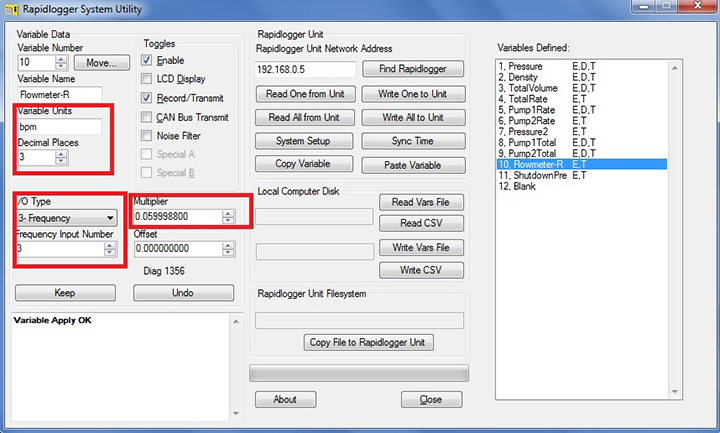Select 6. Pump2Rate in variables list
Image resolution: width=720 pixels, height=433 pixels.
click(582, 121)
